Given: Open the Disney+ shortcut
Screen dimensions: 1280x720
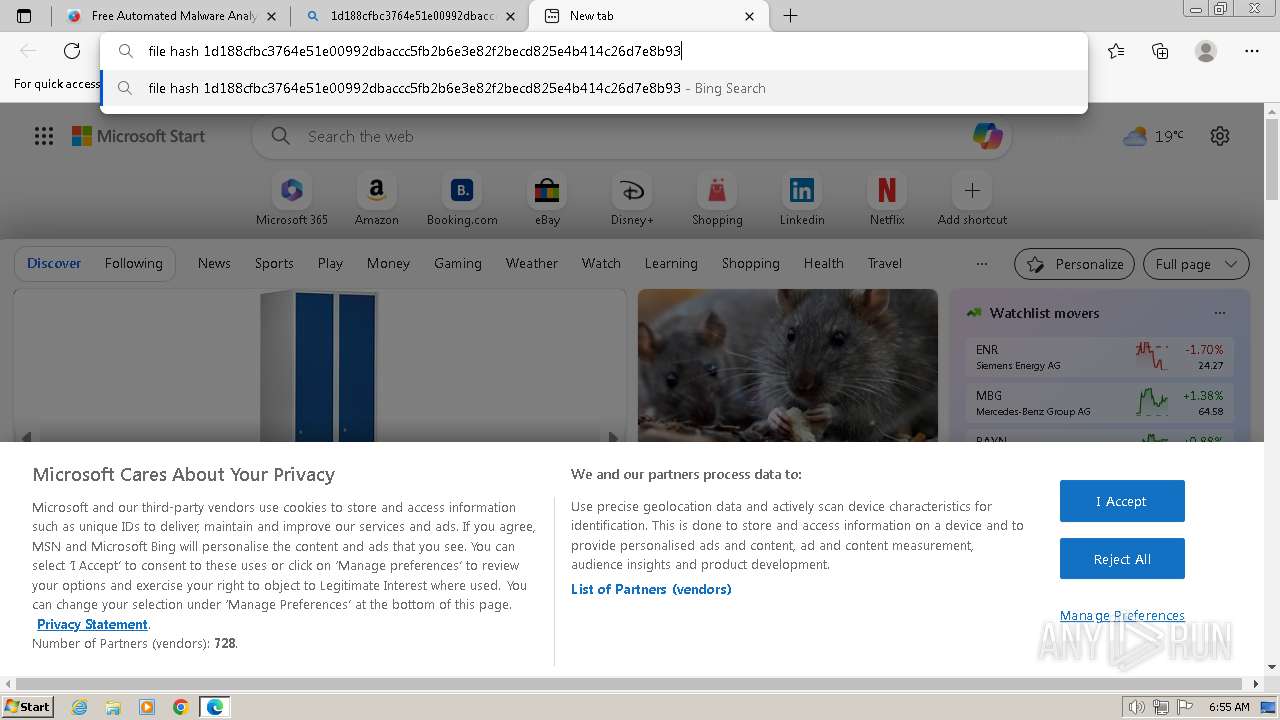Looking at the screenshot, I should tap(632, 200).
